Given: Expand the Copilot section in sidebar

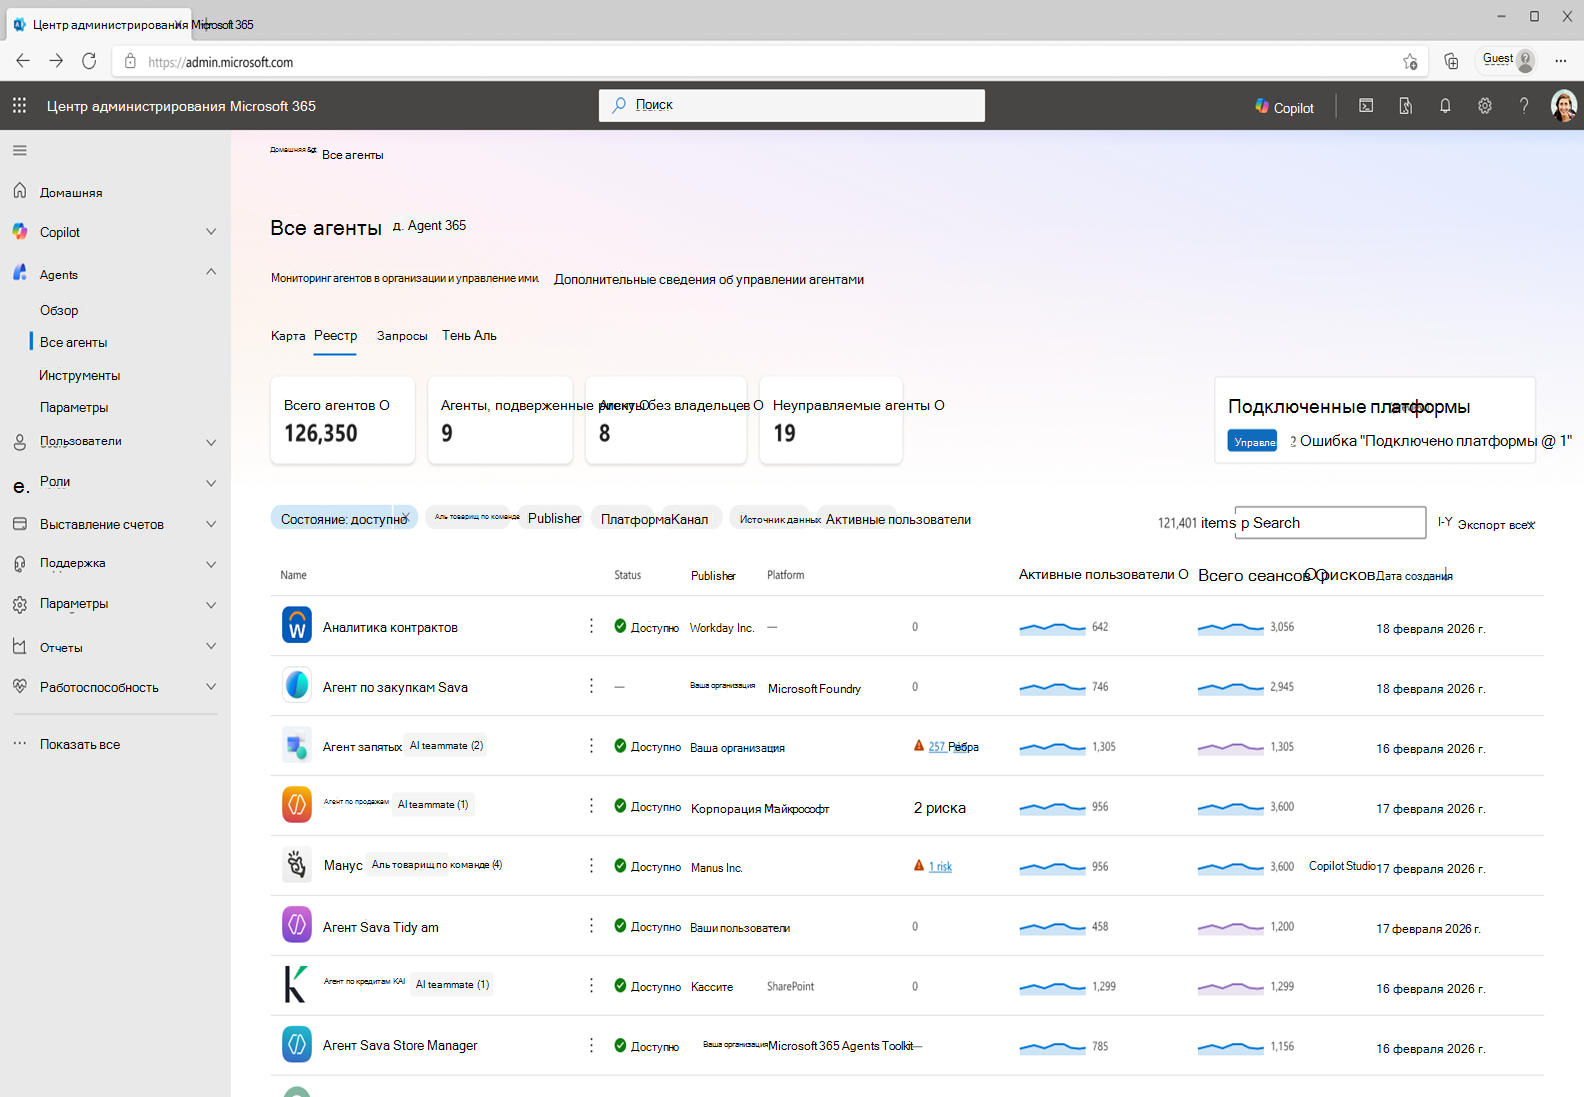Looking at the screenshot, I should (211, 232).
